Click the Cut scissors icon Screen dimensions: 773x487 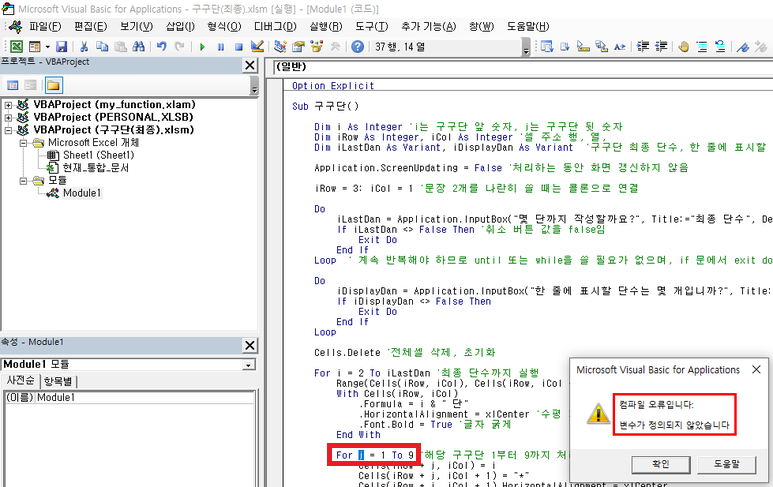(84, 47)
